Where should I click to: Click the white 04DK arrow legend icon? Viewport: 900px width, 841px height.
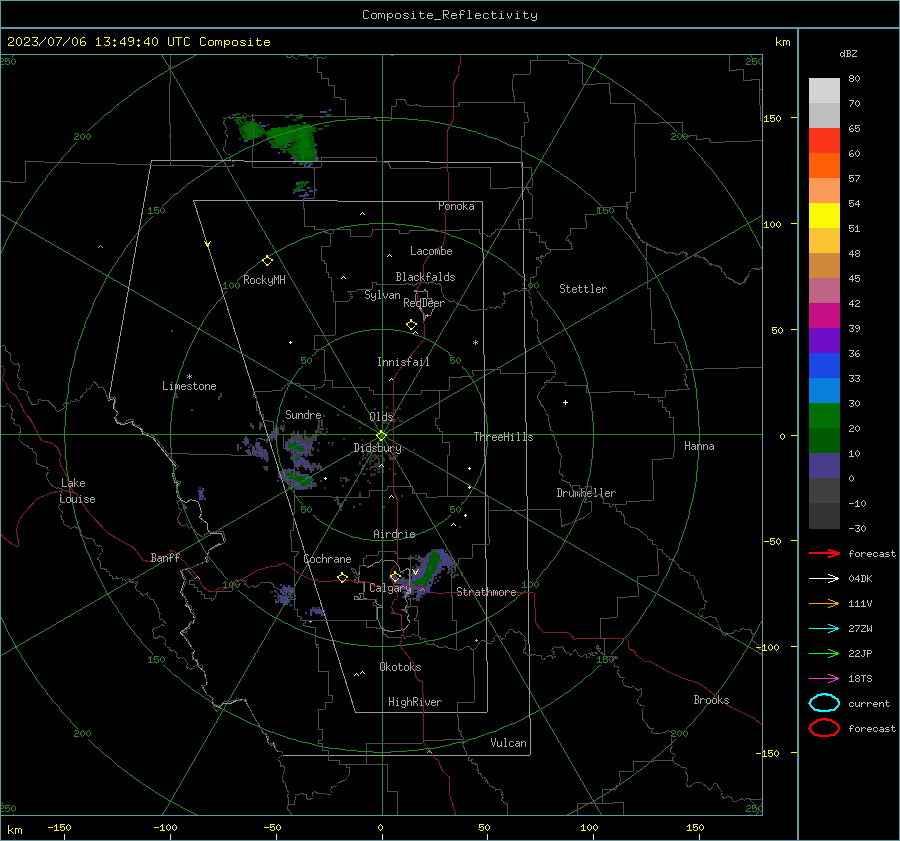point(824,578)
